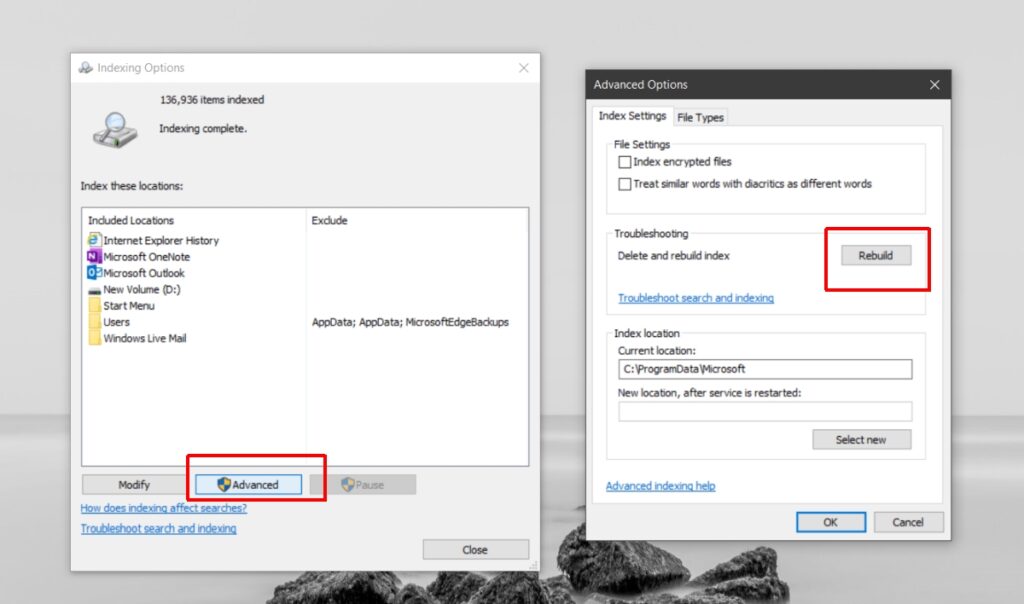Confirm with the OK button
This screenshot has width=1024, height=604.
(829, 521)
